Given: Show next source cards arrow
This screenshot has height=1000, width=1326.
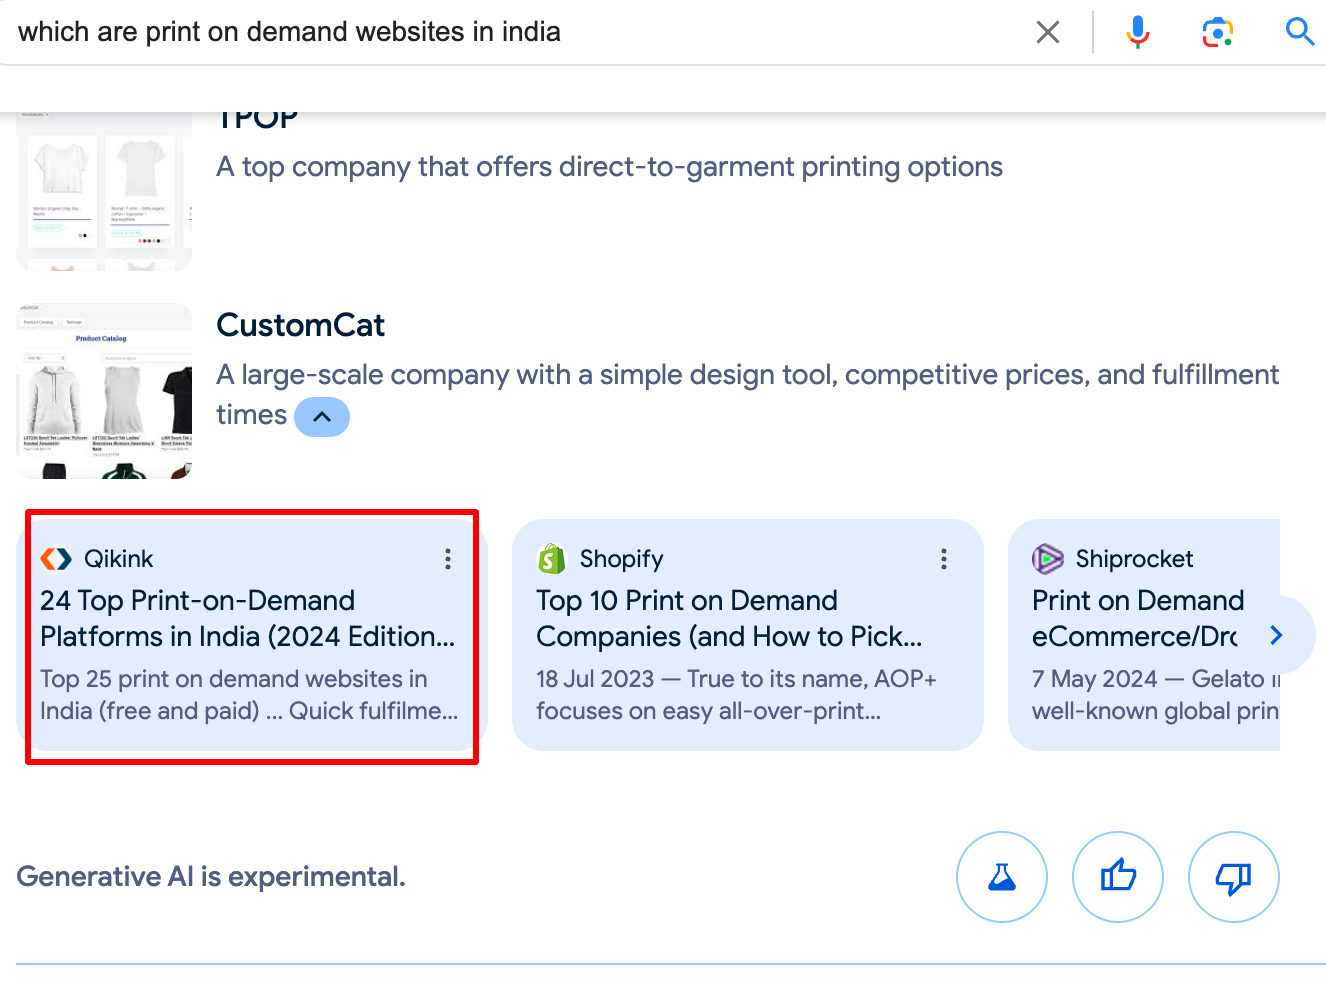Looking at the screenshot, I should click(x=1277, y=635).
